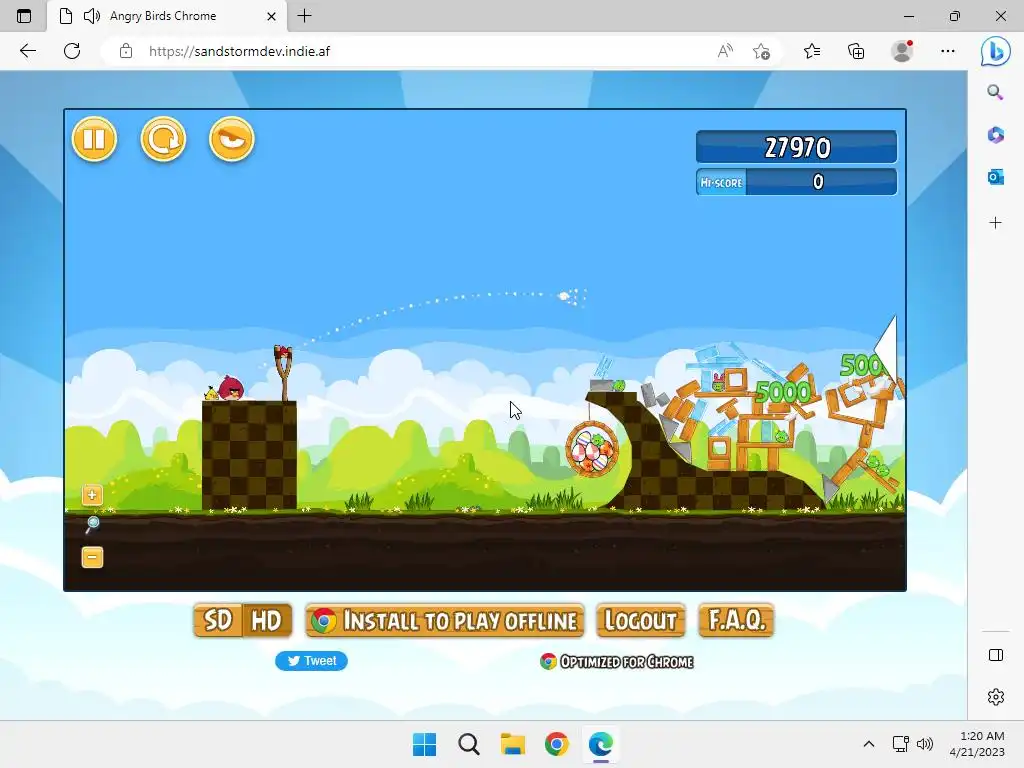Click the Hi-Score panel
Screen dimensions: 1024x768
[x=797, y=182]
